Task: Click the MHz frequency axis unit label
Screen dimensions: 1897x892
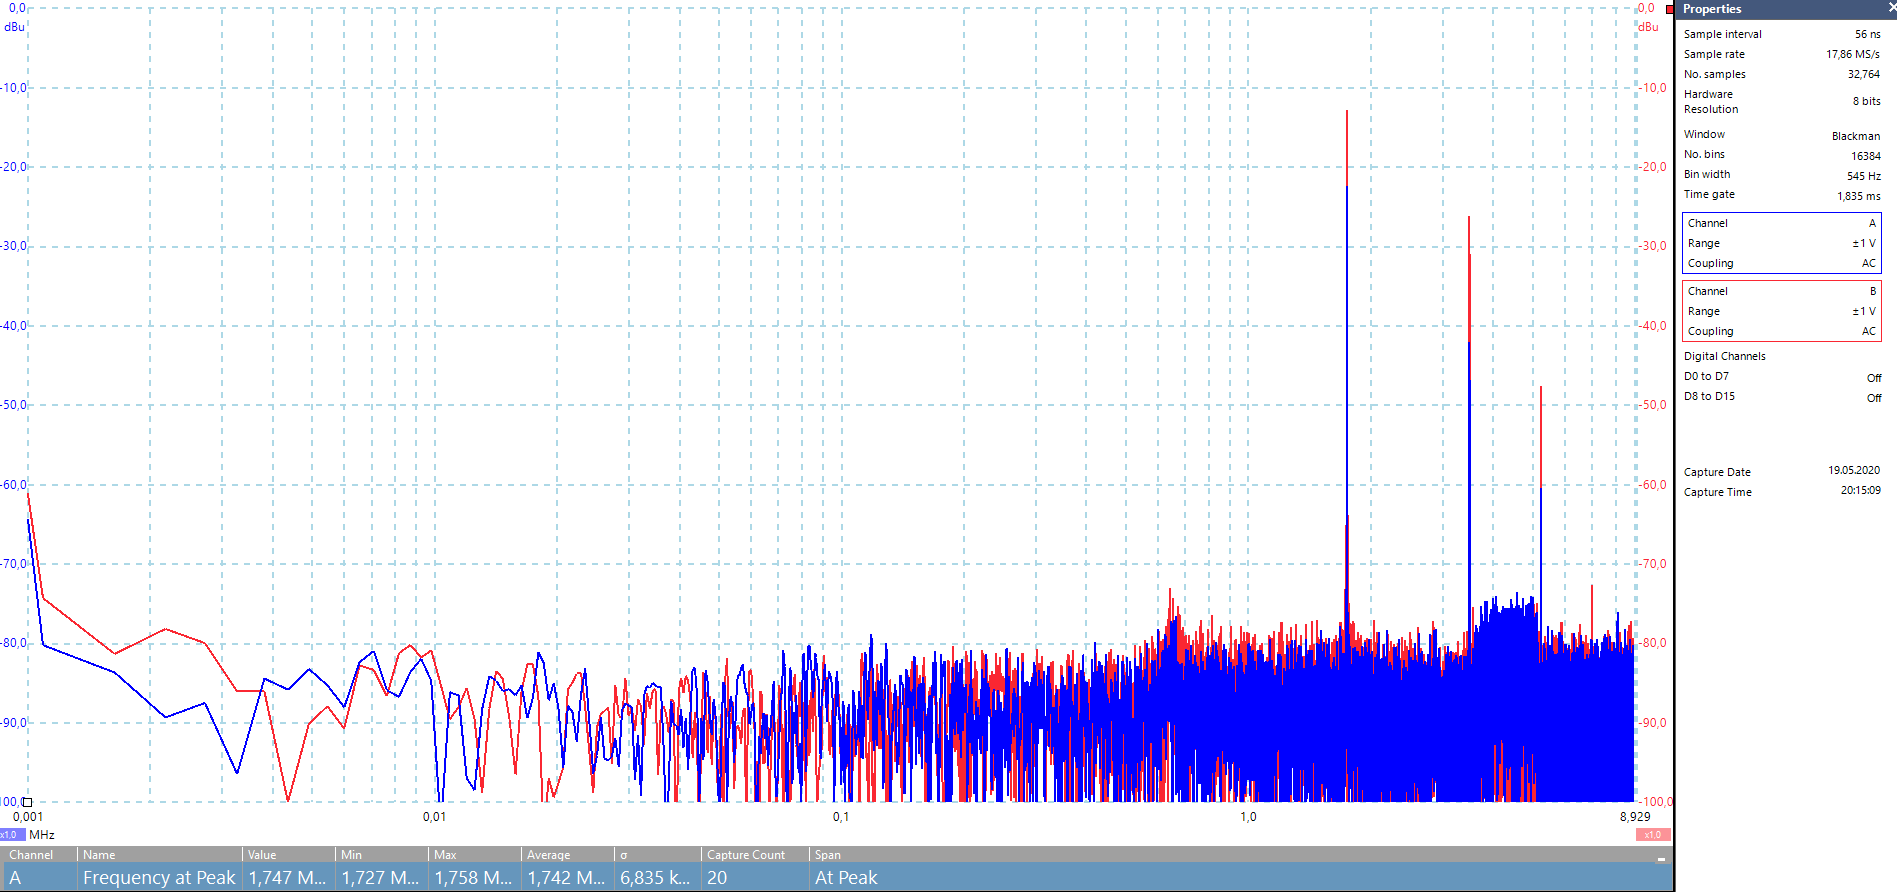Action: pos(42,835)
